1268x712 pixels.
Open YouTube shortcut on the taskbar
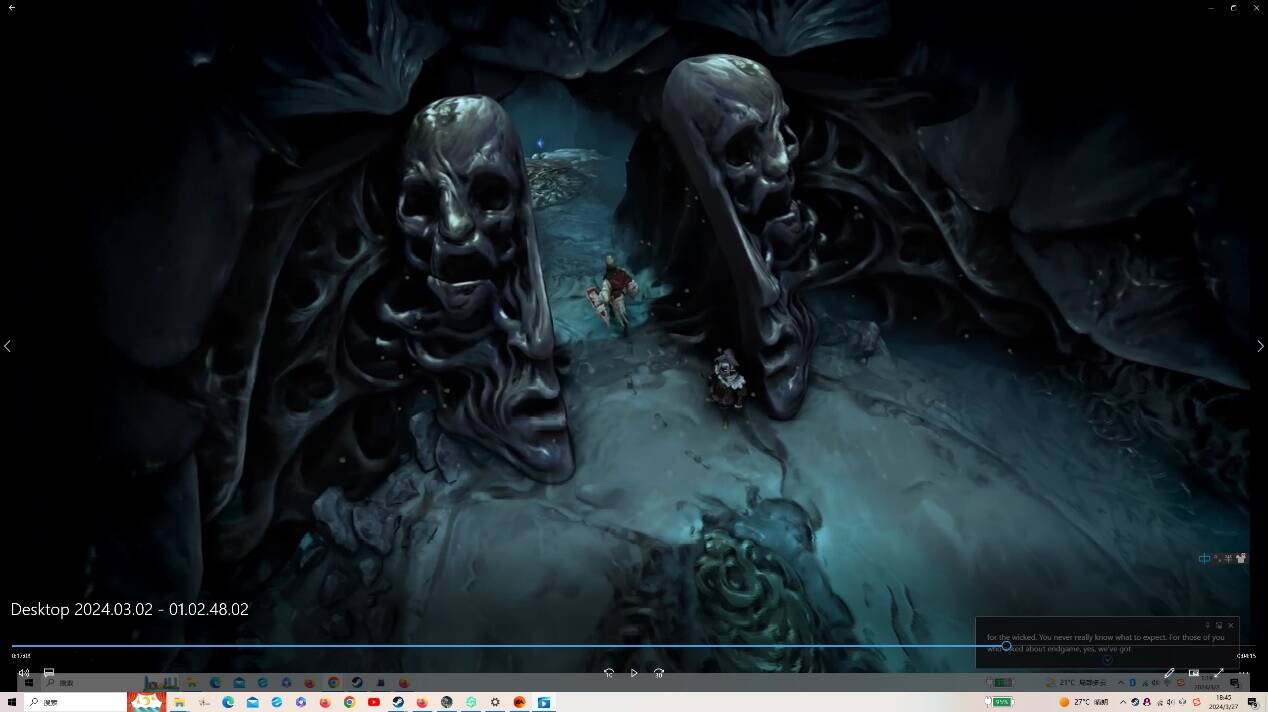pyautogui.click(x=374, y=702)
